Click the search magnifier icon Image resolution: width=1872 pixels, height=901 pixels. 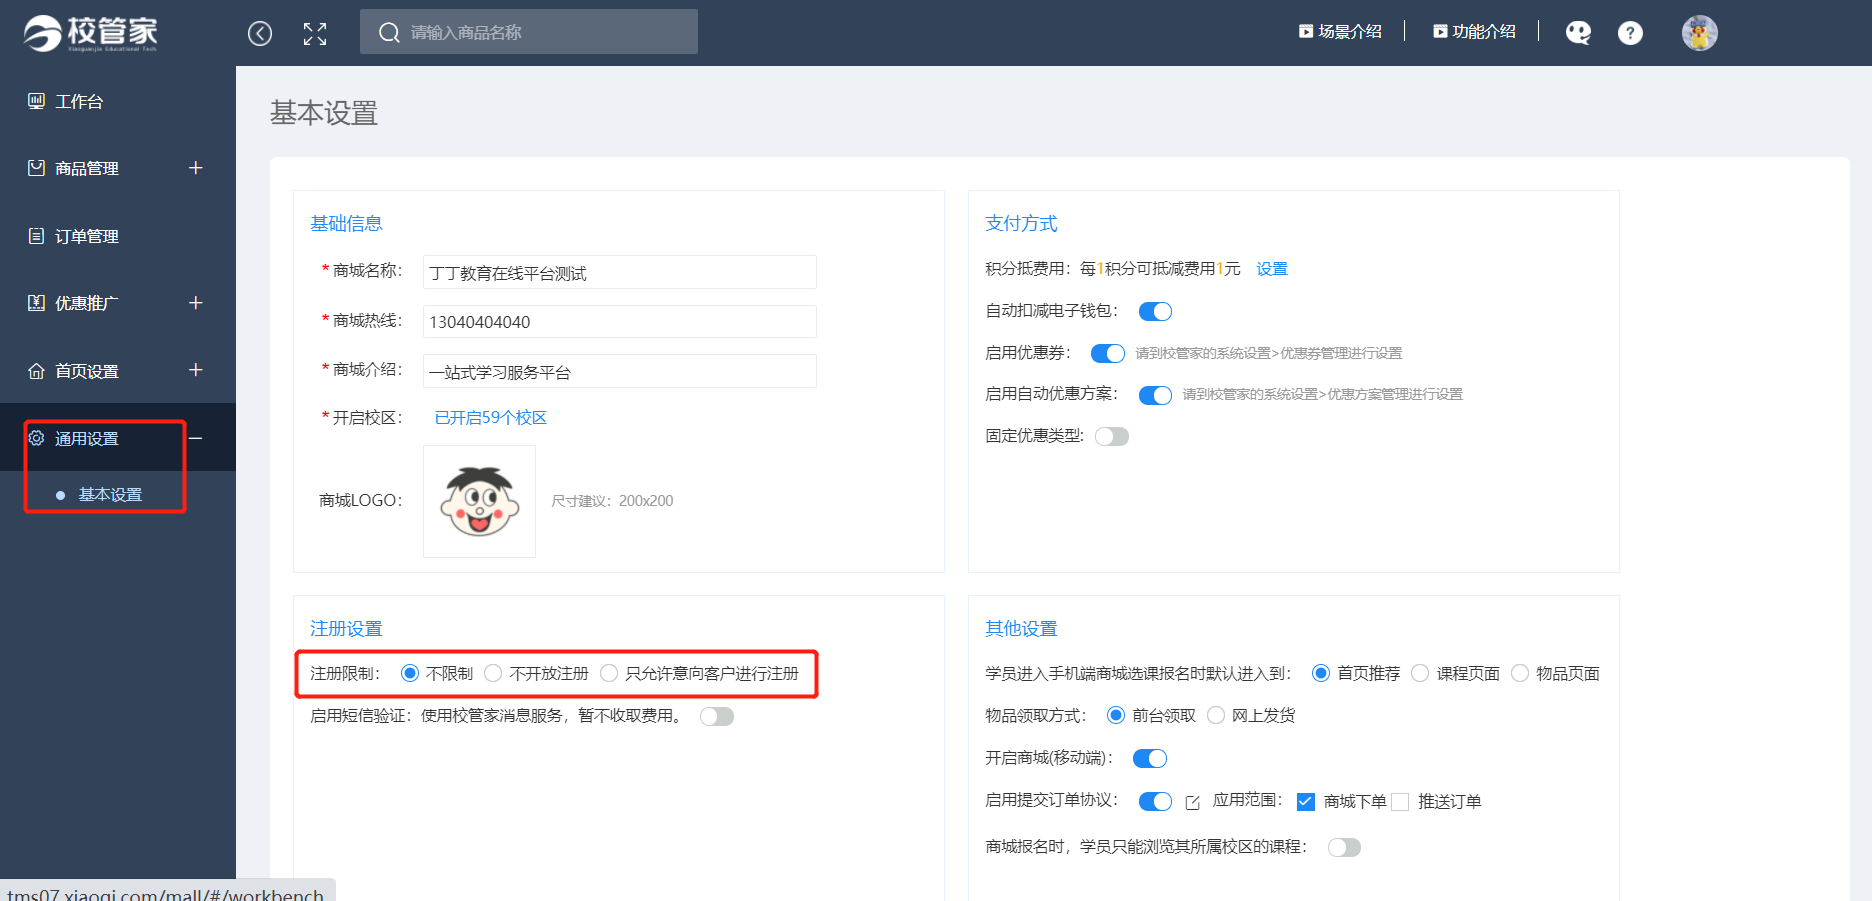[389, 33]
